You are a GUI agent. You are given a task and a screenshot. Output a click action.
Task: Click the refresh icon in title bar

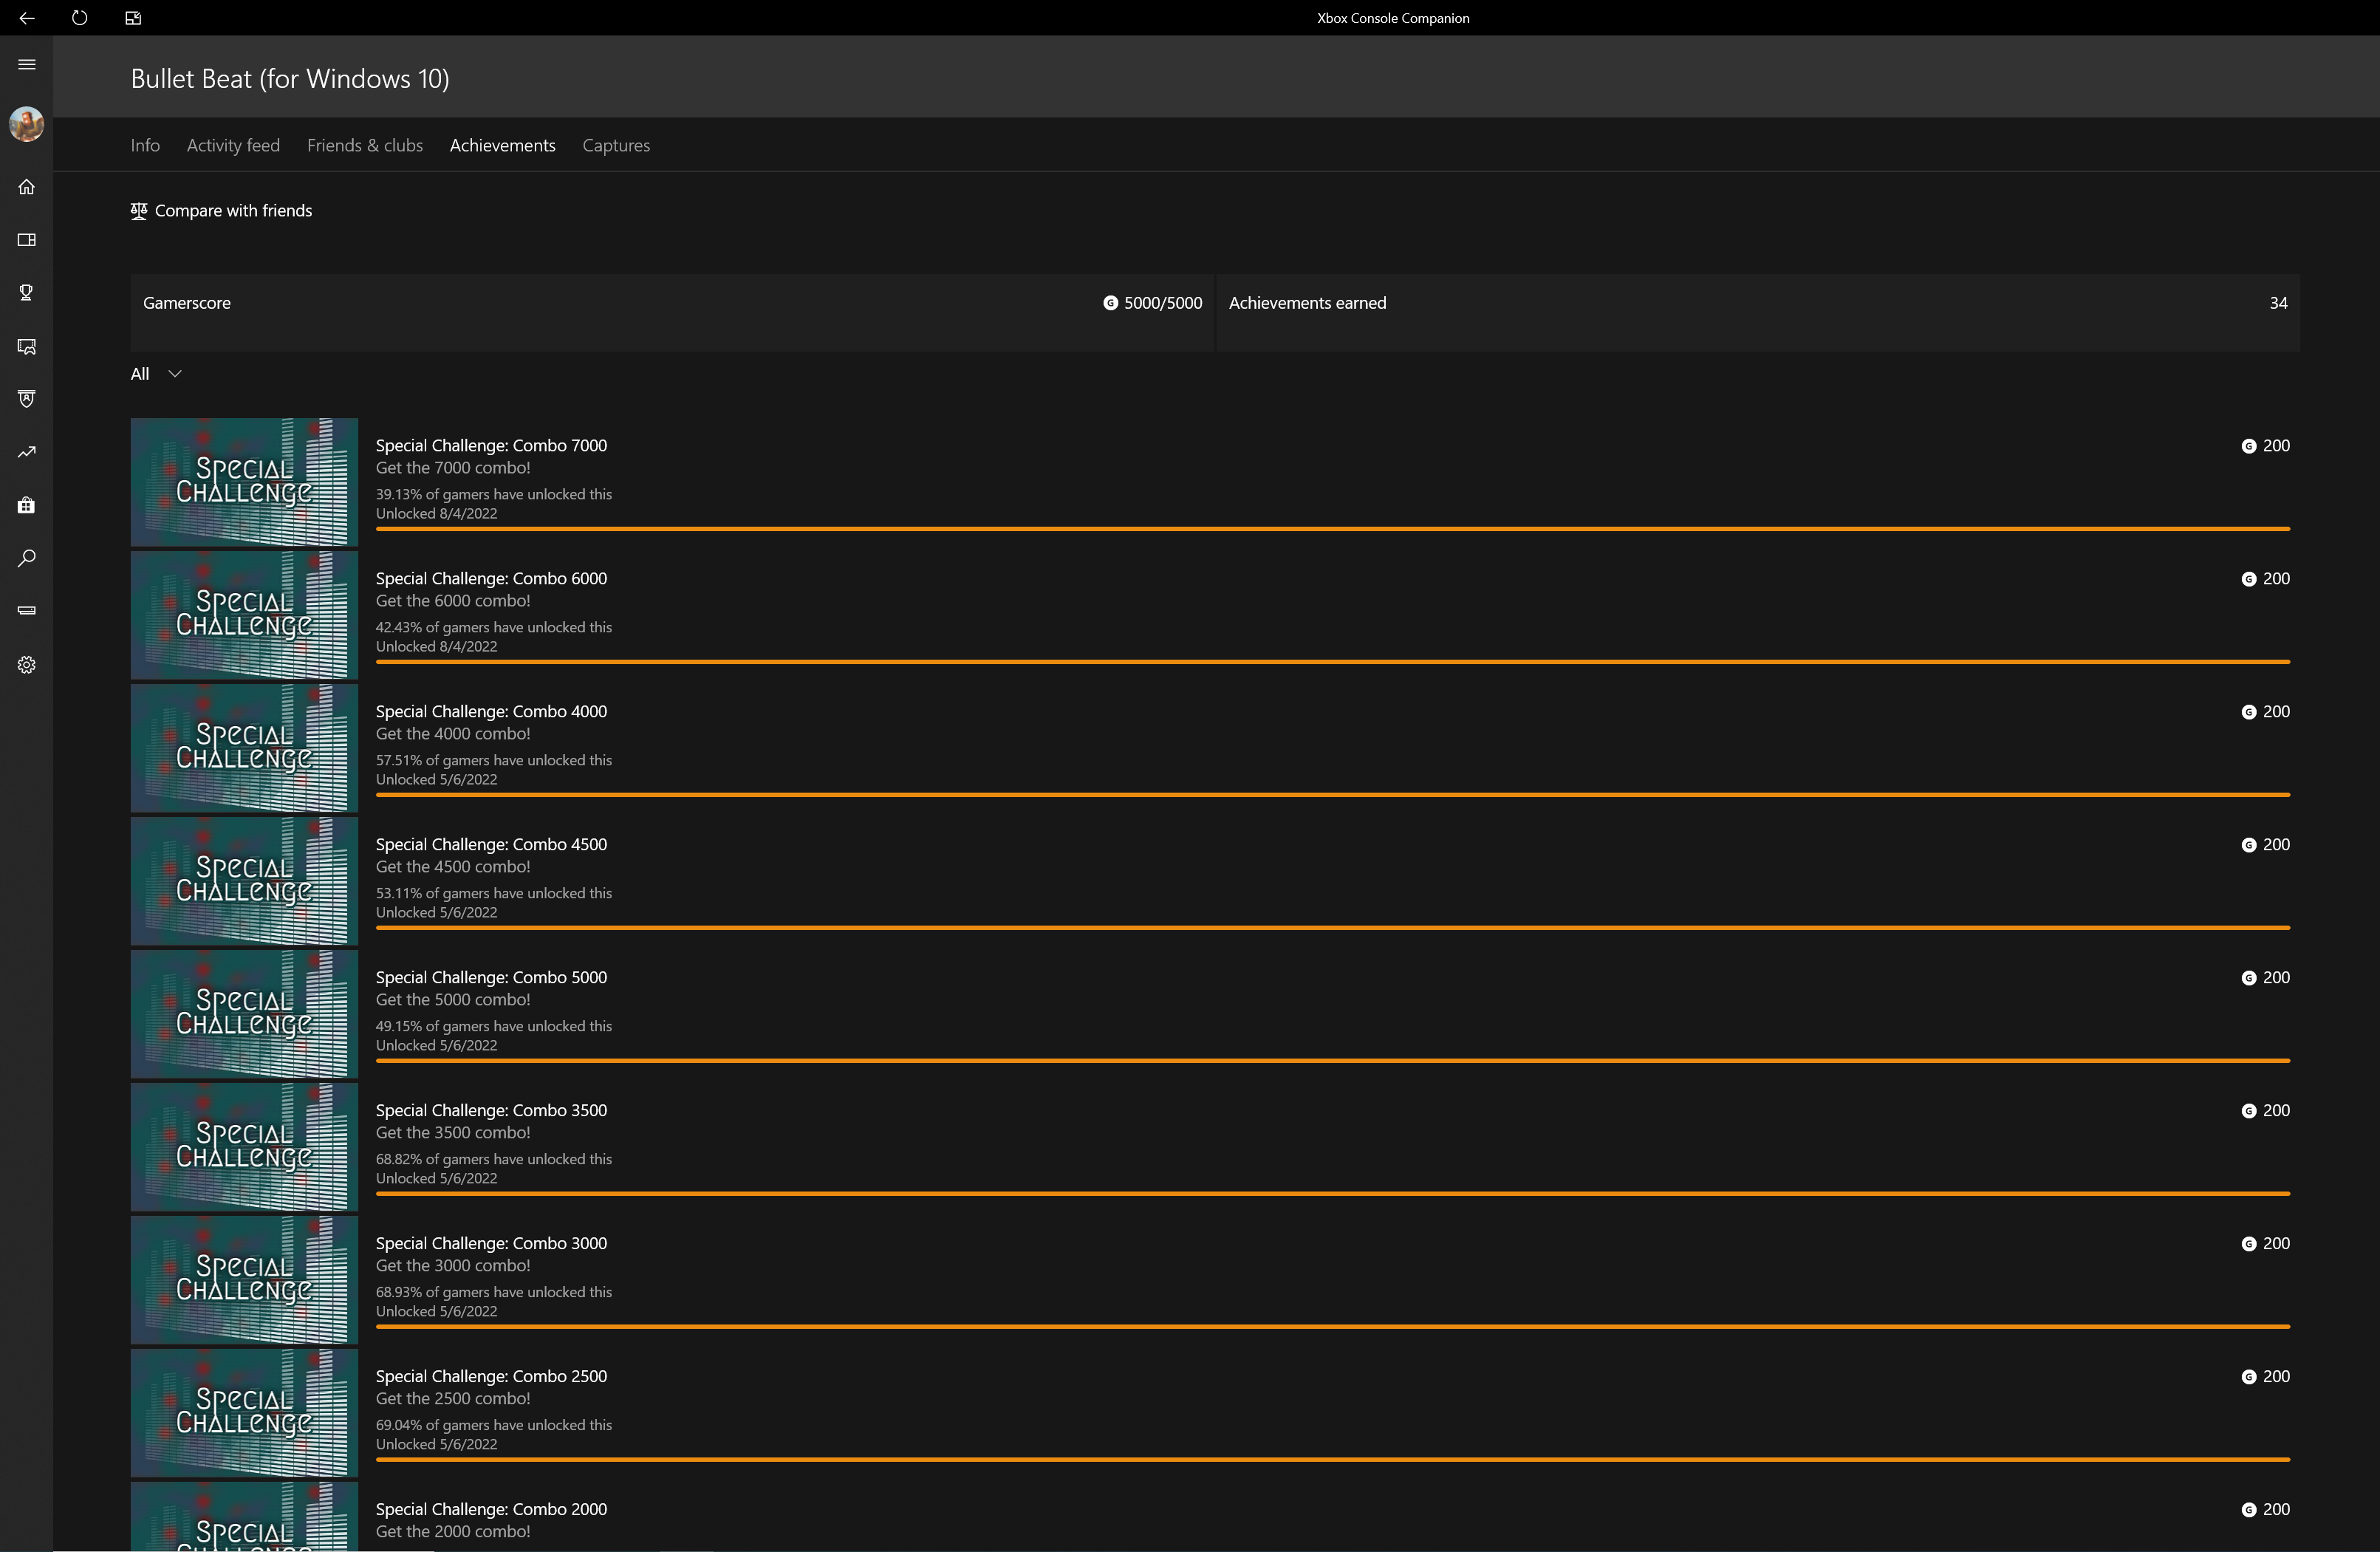pyautogui.click(x=80, y=18)
